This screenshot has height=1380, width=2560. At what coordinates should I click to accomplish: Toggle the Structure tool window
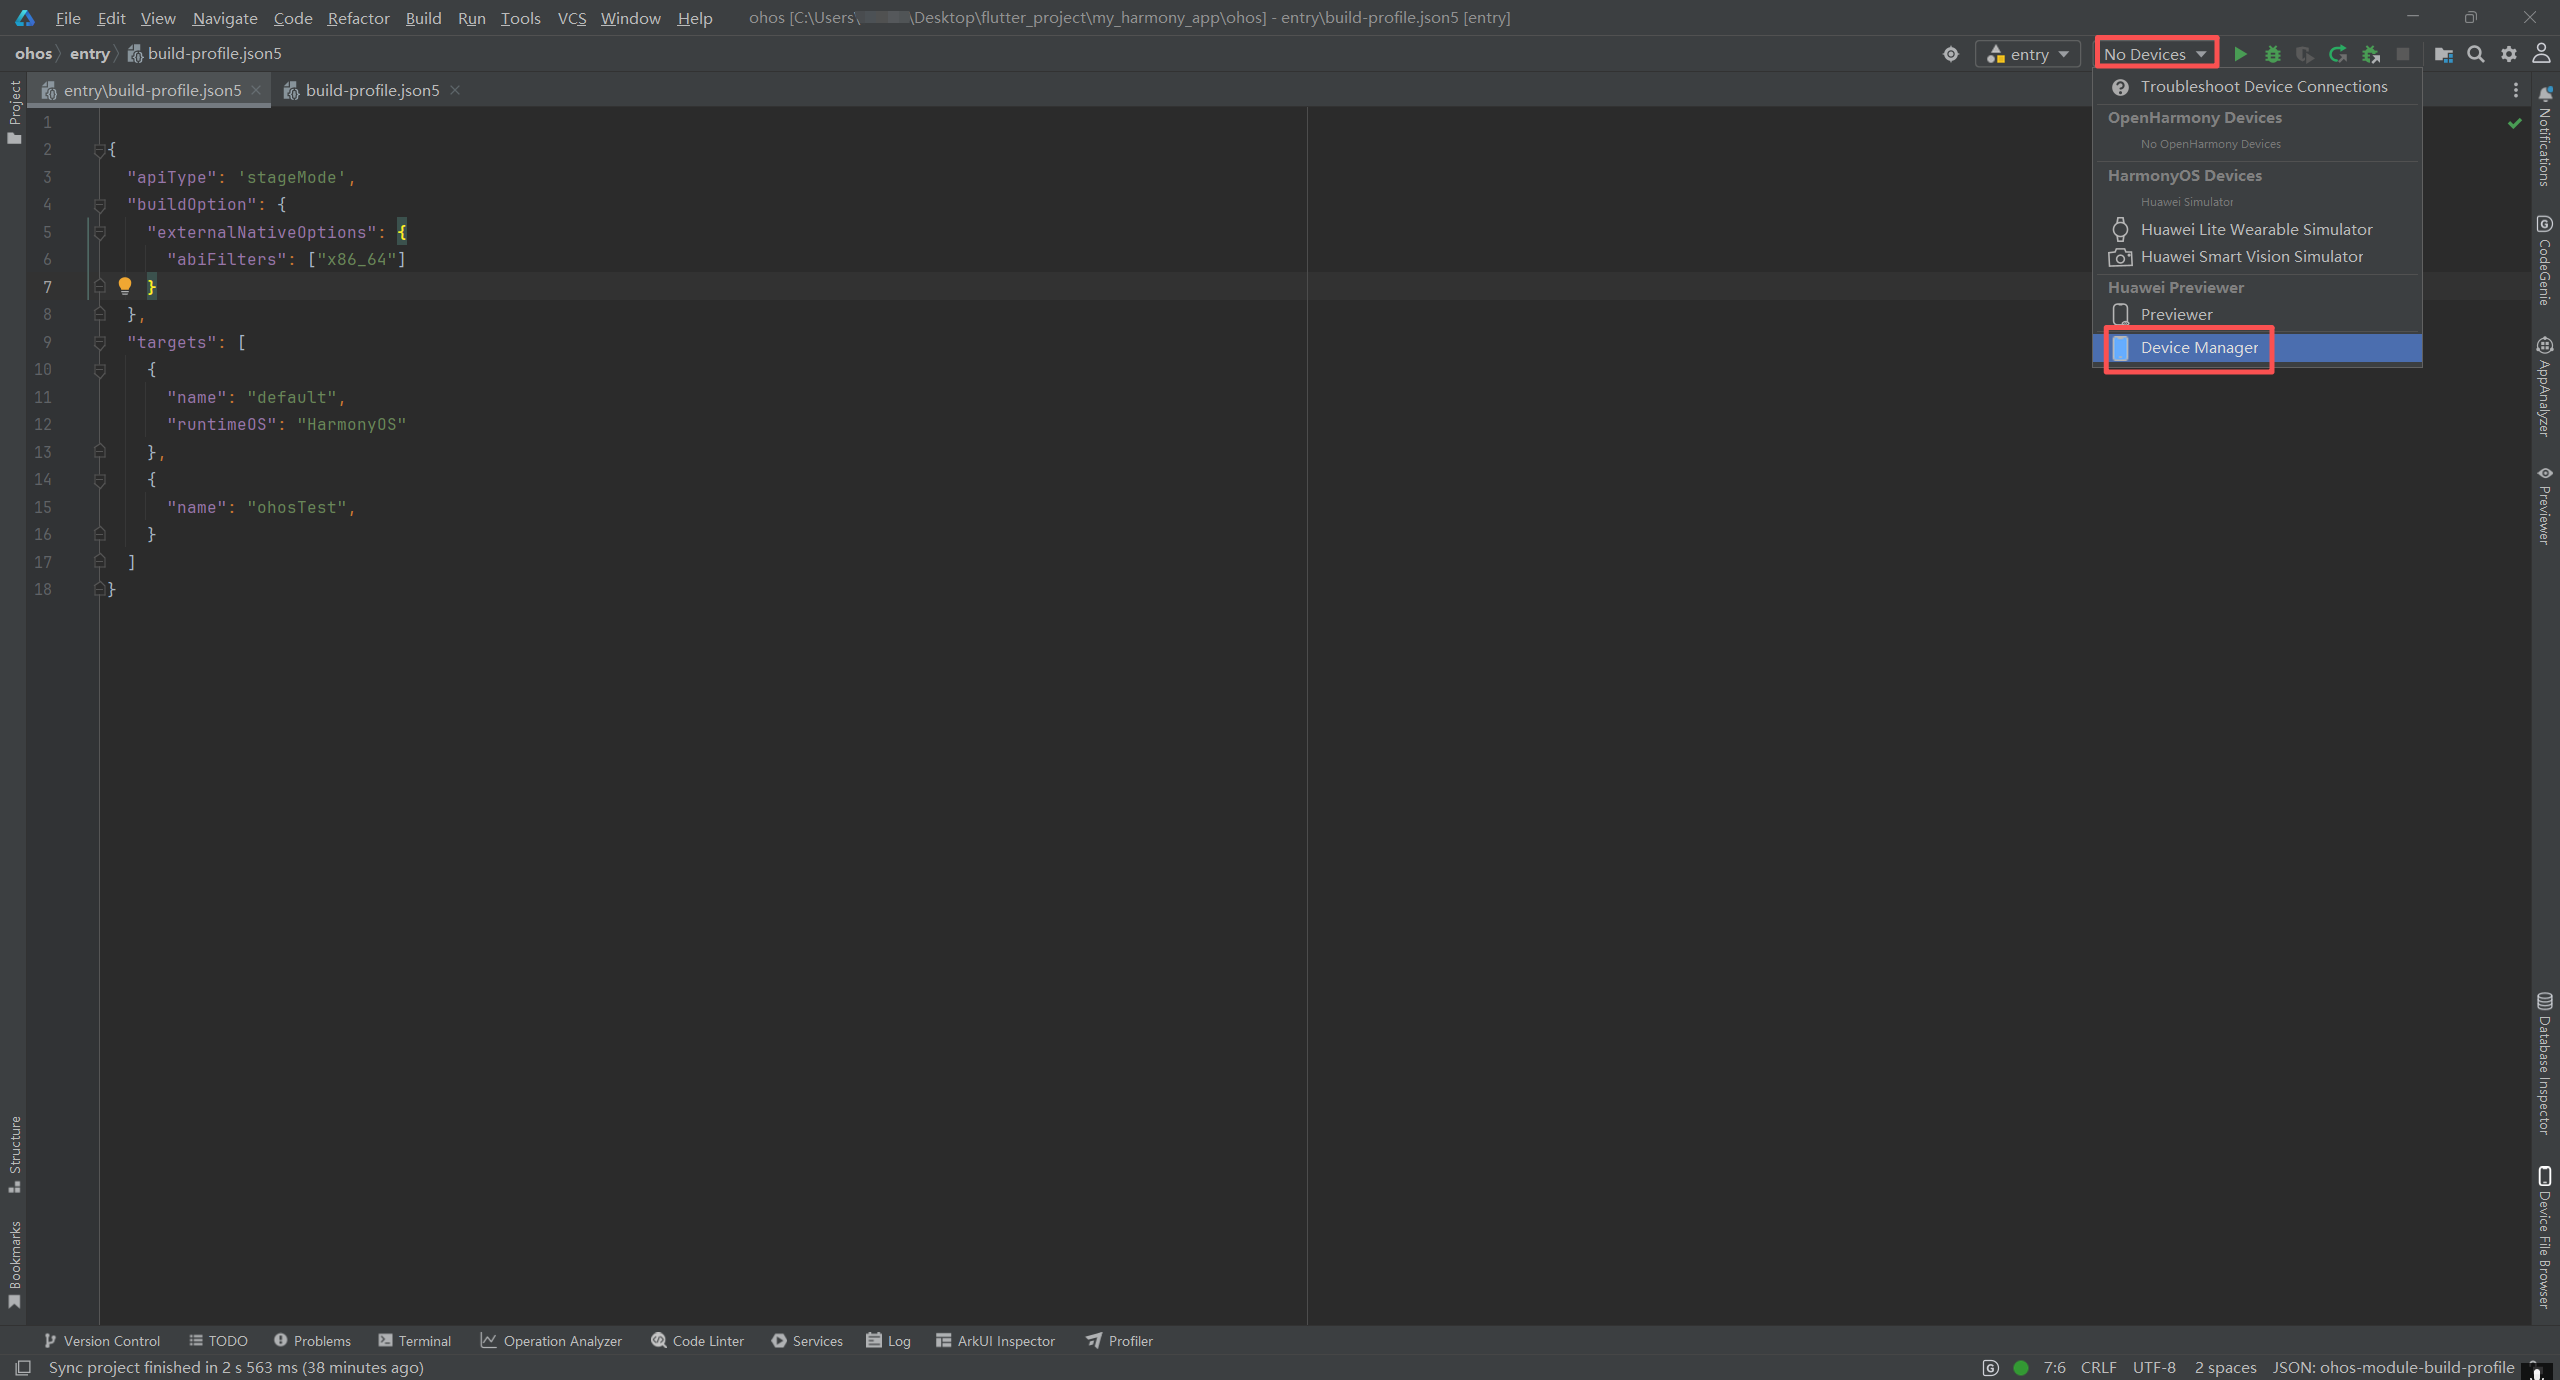coord(14,1153)
